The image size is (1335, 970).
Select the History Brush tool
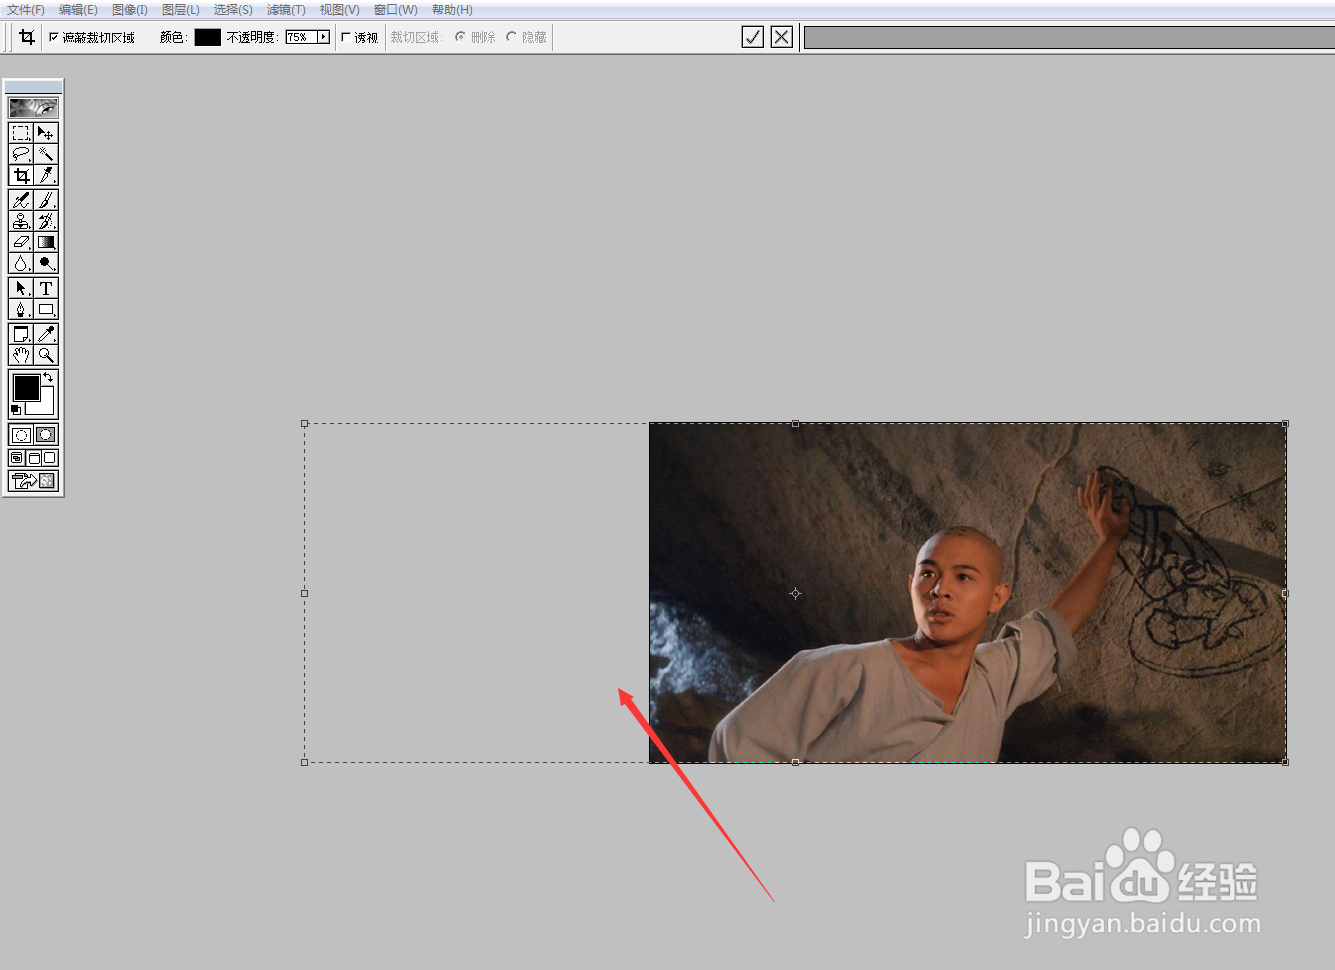click(46, 221)
